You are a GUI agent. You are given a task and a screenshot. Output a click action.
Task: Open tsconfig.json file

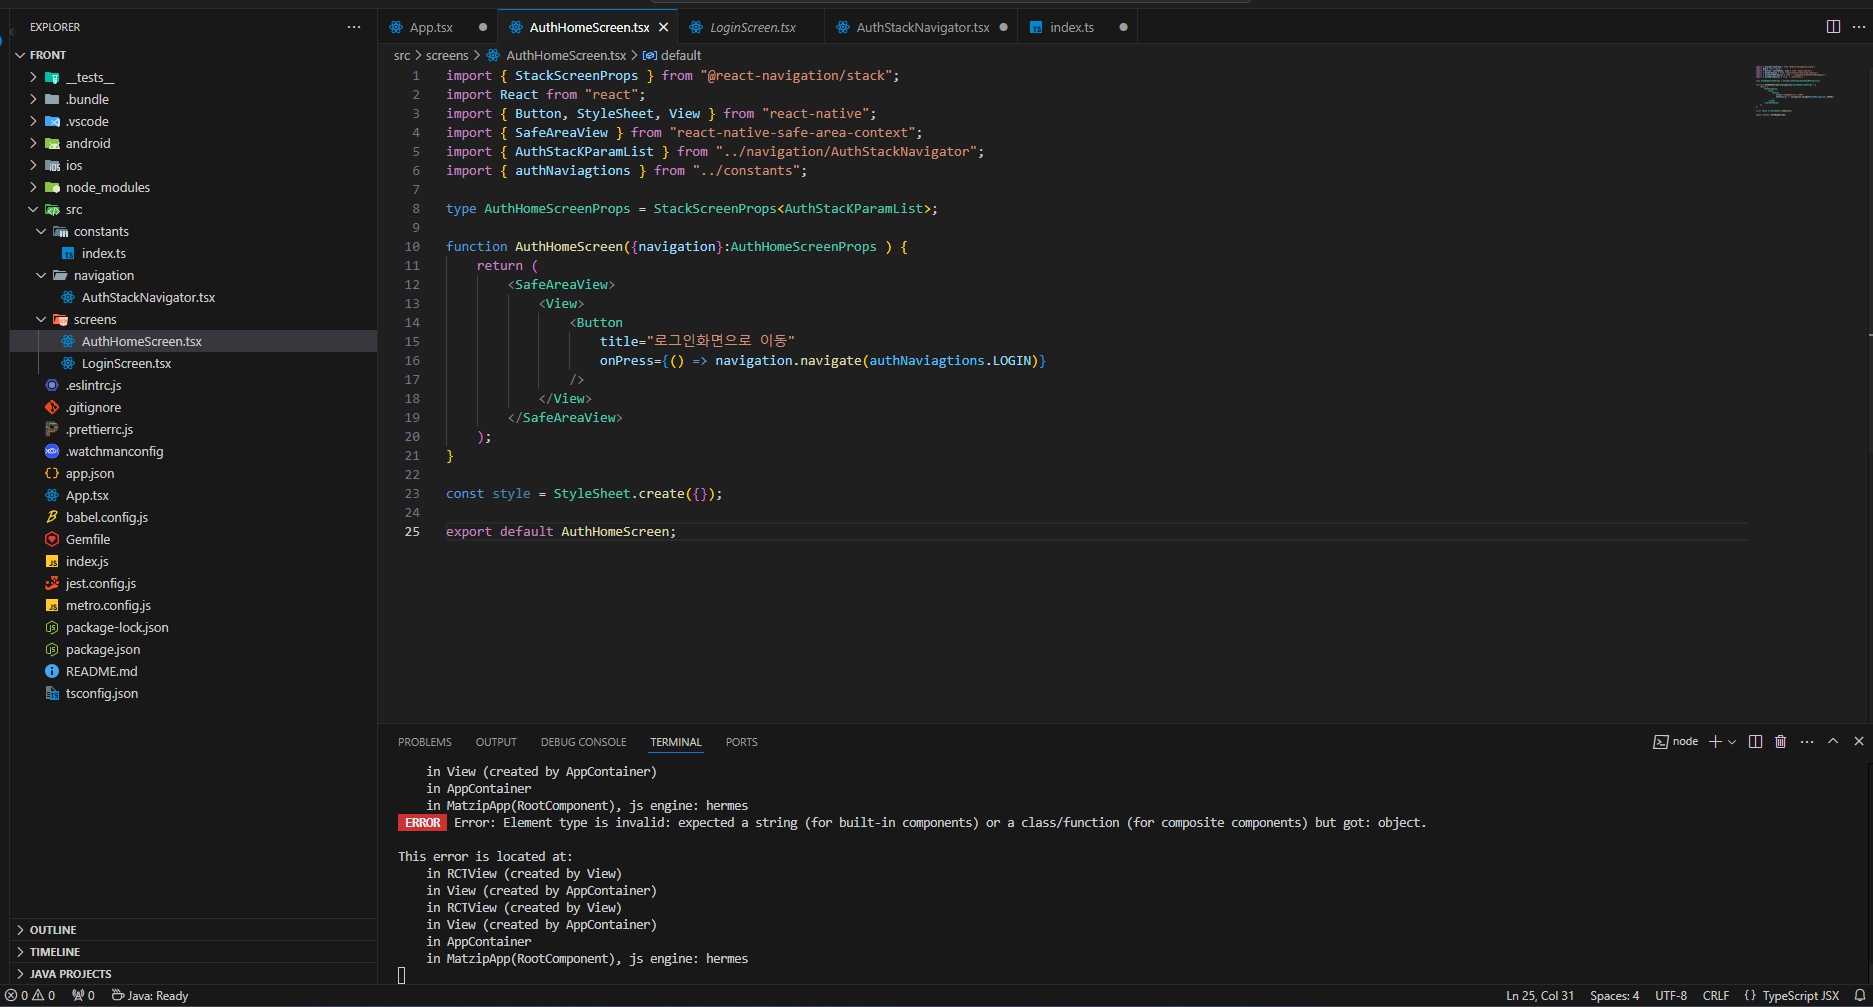pos(194,693)
